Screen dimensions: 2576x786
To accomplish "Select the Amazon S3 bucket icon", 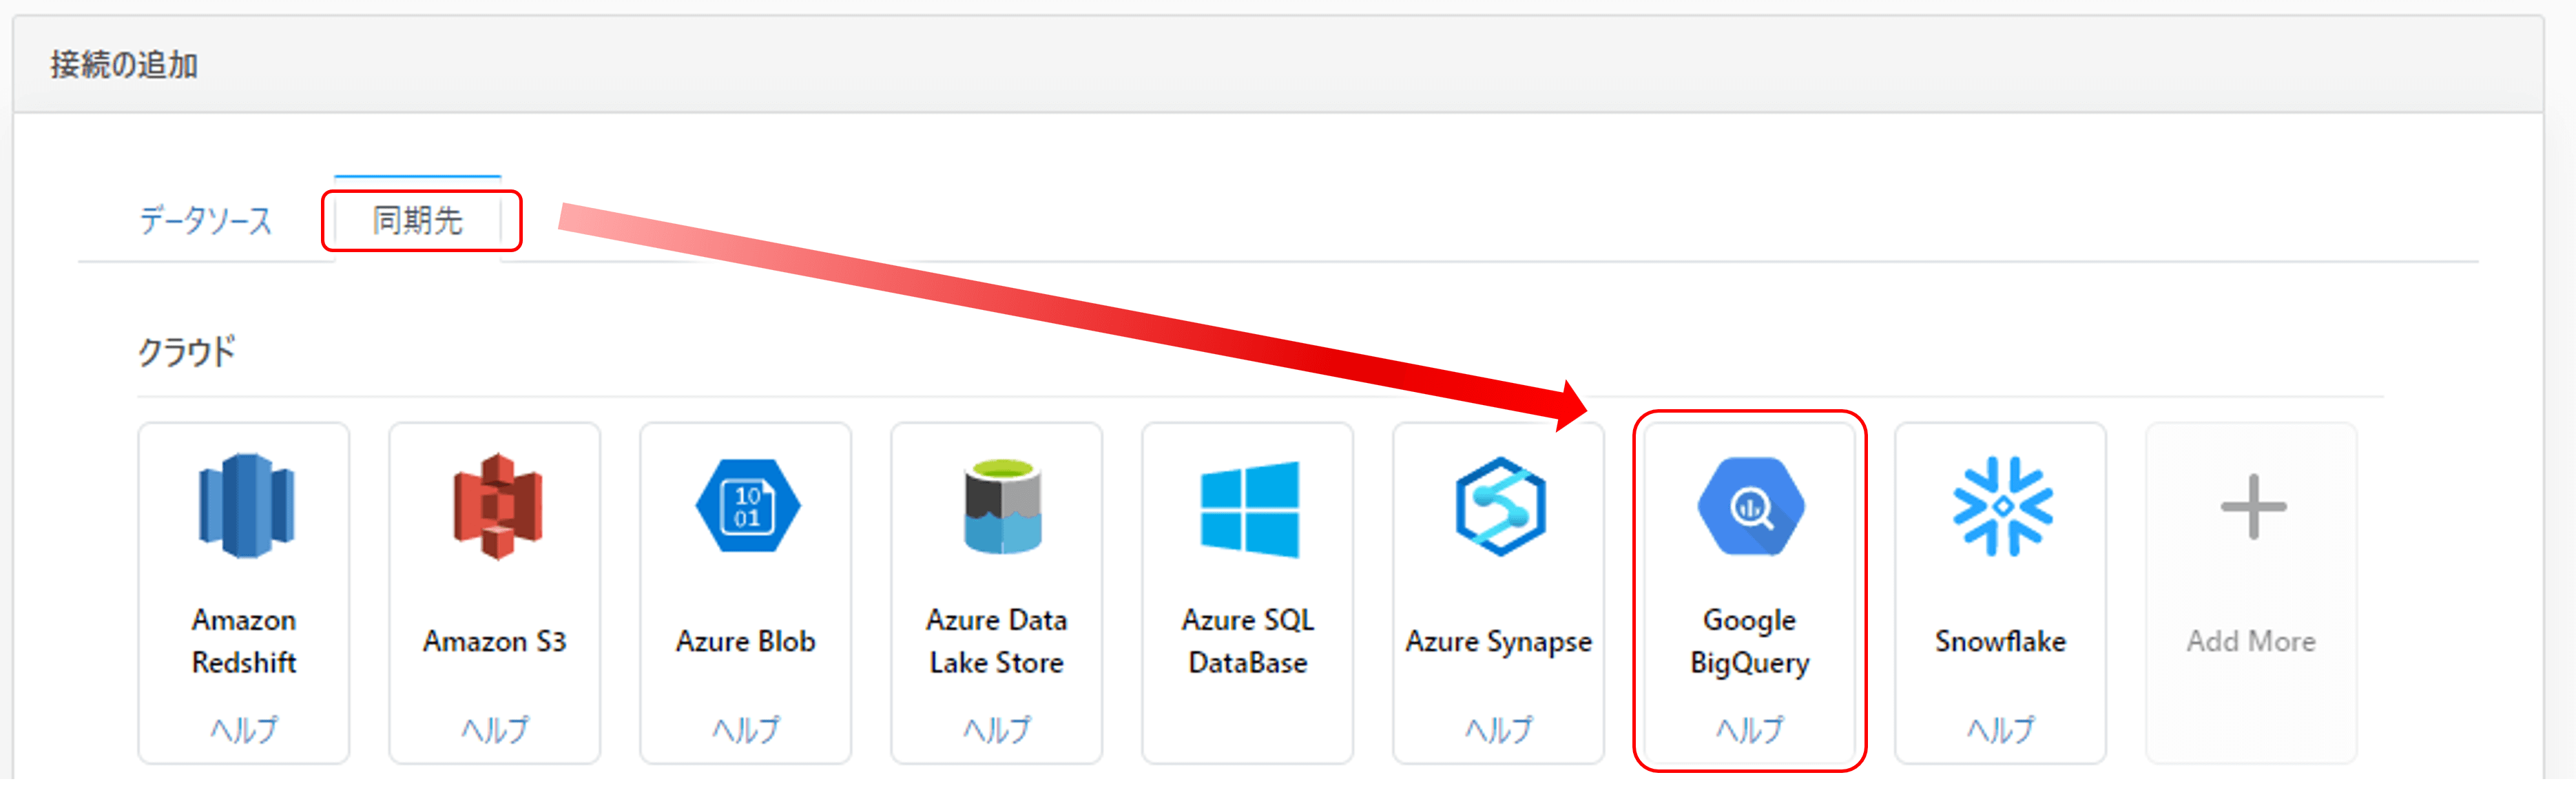I will click(496, 505).
